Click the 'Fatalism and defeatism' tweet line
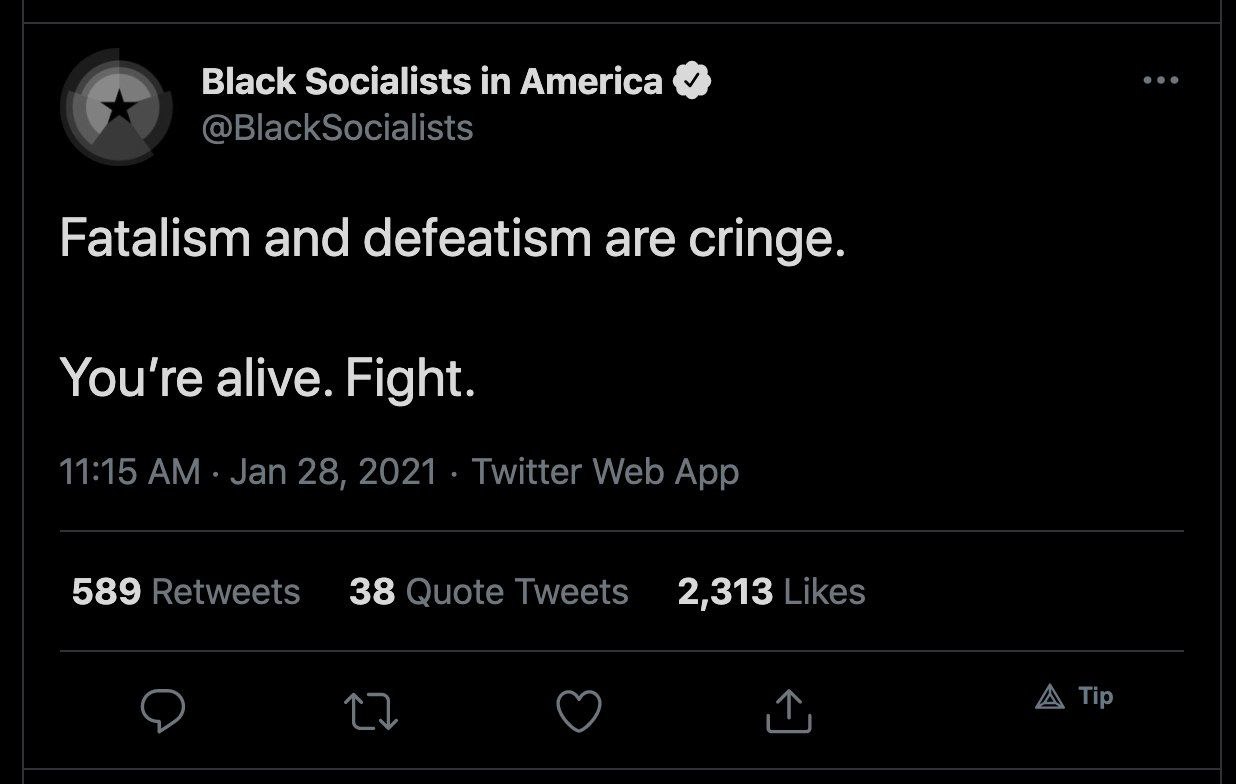This screenshot has height=784, width=1236. click(x=452, y=240)
